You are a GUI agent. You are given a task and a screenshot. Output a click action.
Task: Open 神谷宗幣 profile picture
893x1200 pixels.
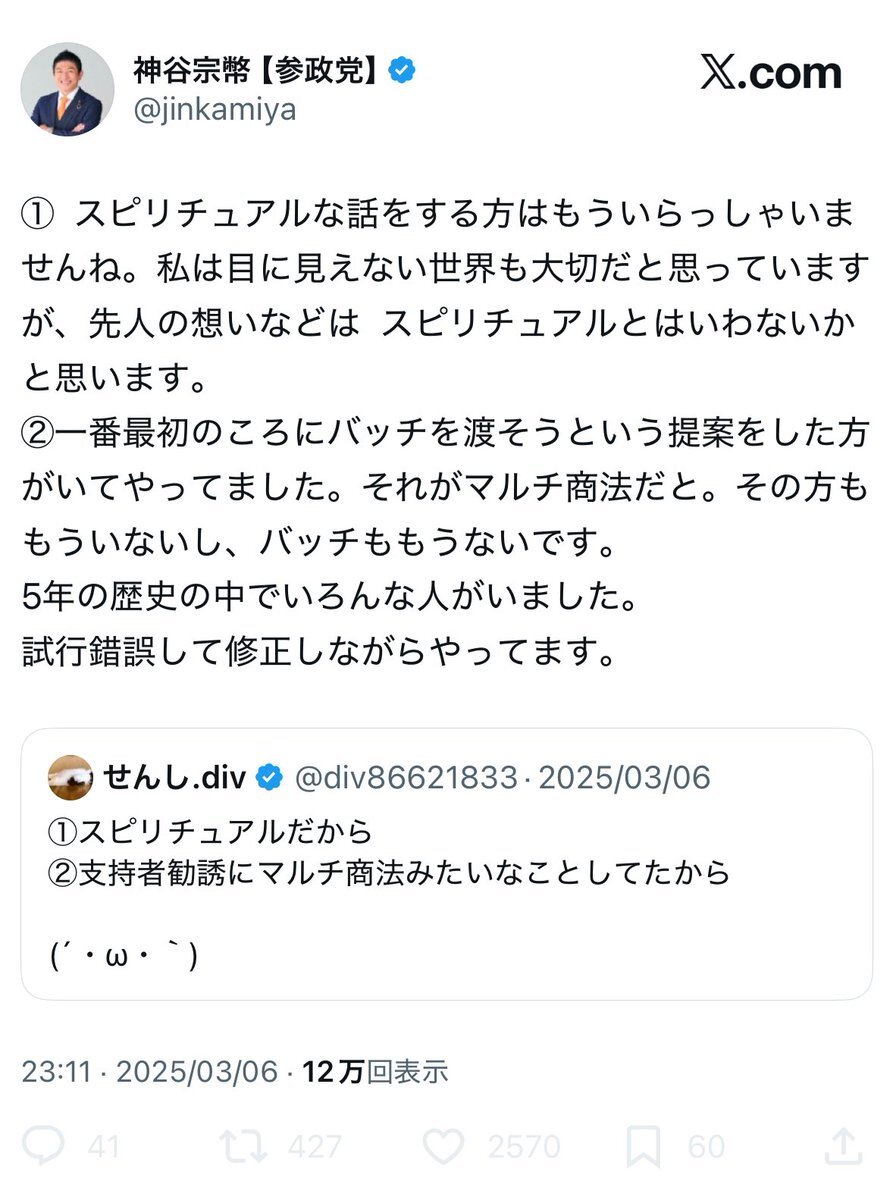67,89
